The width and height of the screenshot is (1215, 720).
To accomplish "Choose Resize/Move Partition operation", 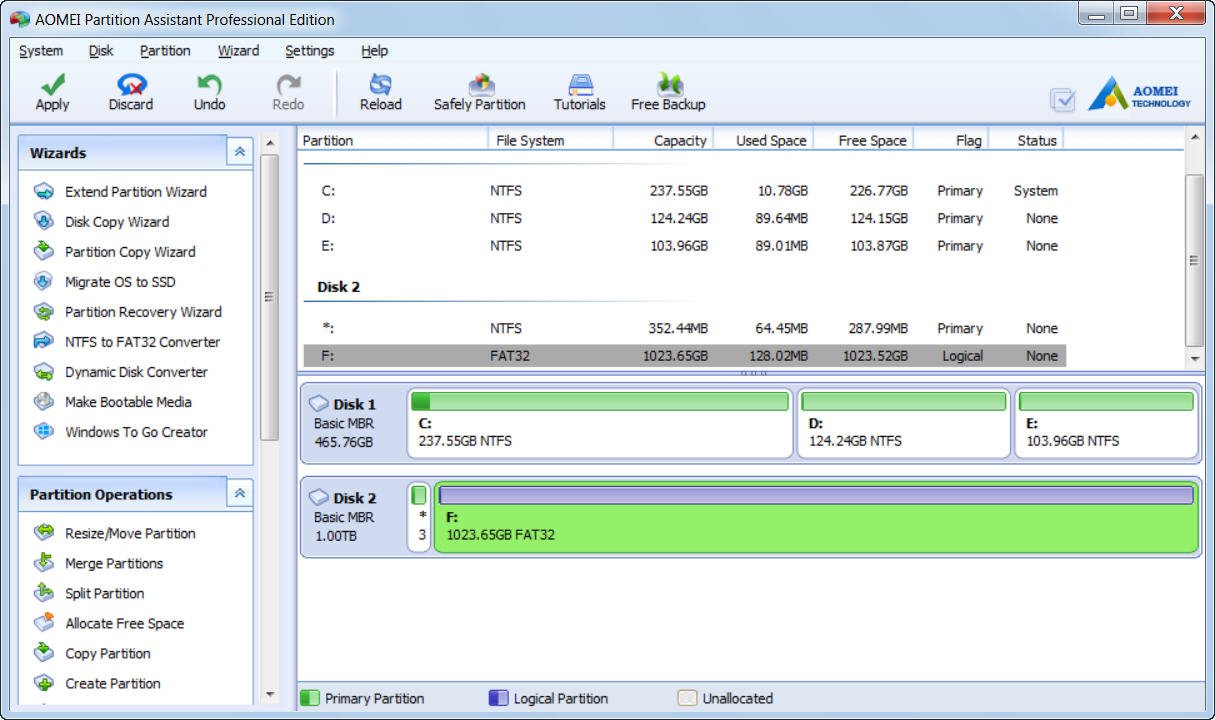I will click(x=130, y=534).
